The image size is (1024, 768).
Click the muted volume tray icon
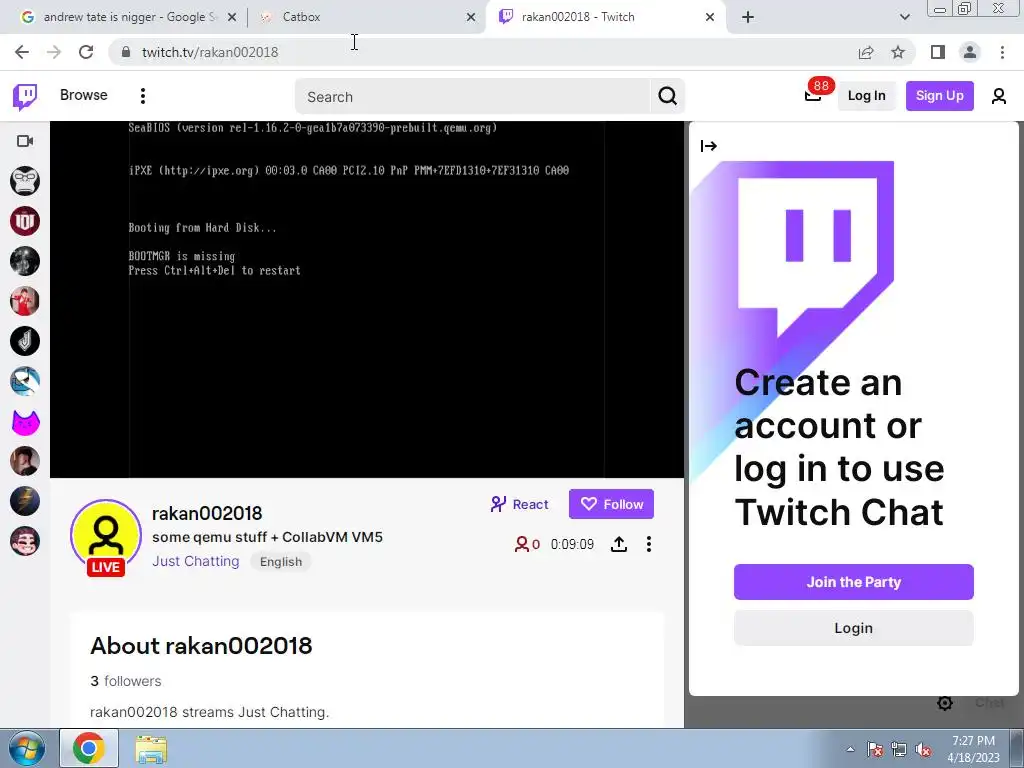[x=923, y=749]
